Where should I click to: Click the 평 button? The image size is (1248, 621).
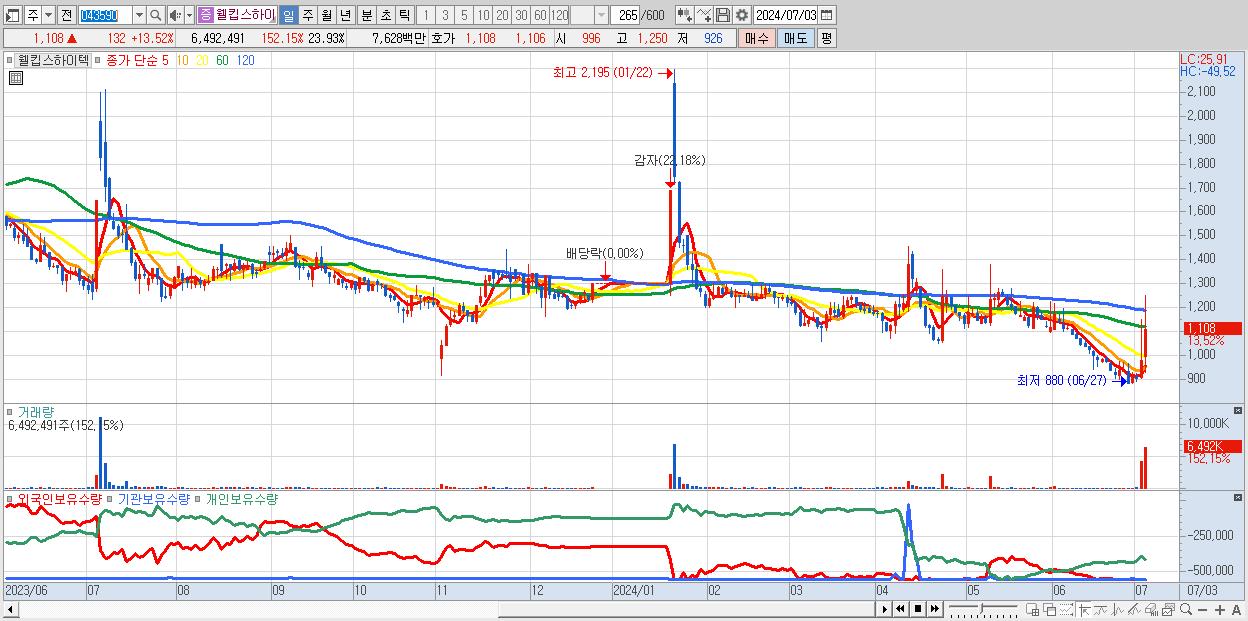coord(826,38)
